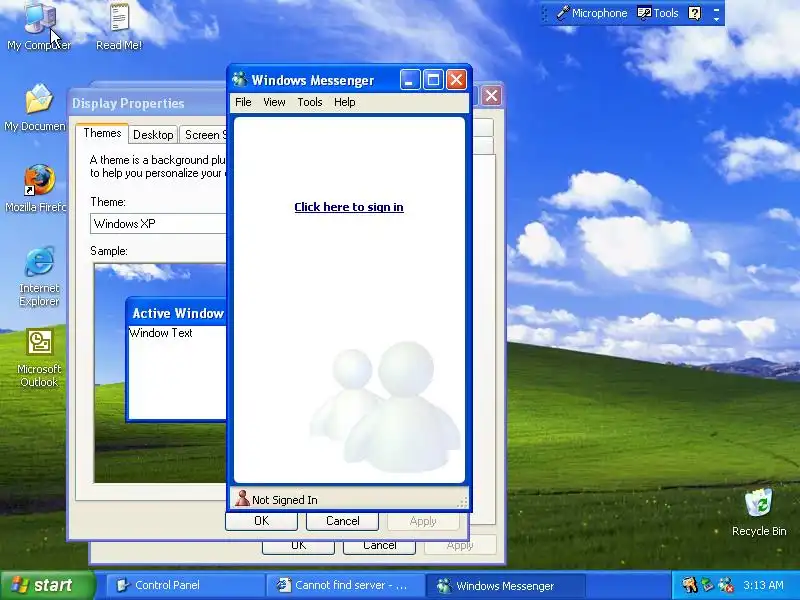Viewport: 800px width, 600px height.
Task: Click the 'Click here to sign in' link
Action: click(x=349, y=207)
